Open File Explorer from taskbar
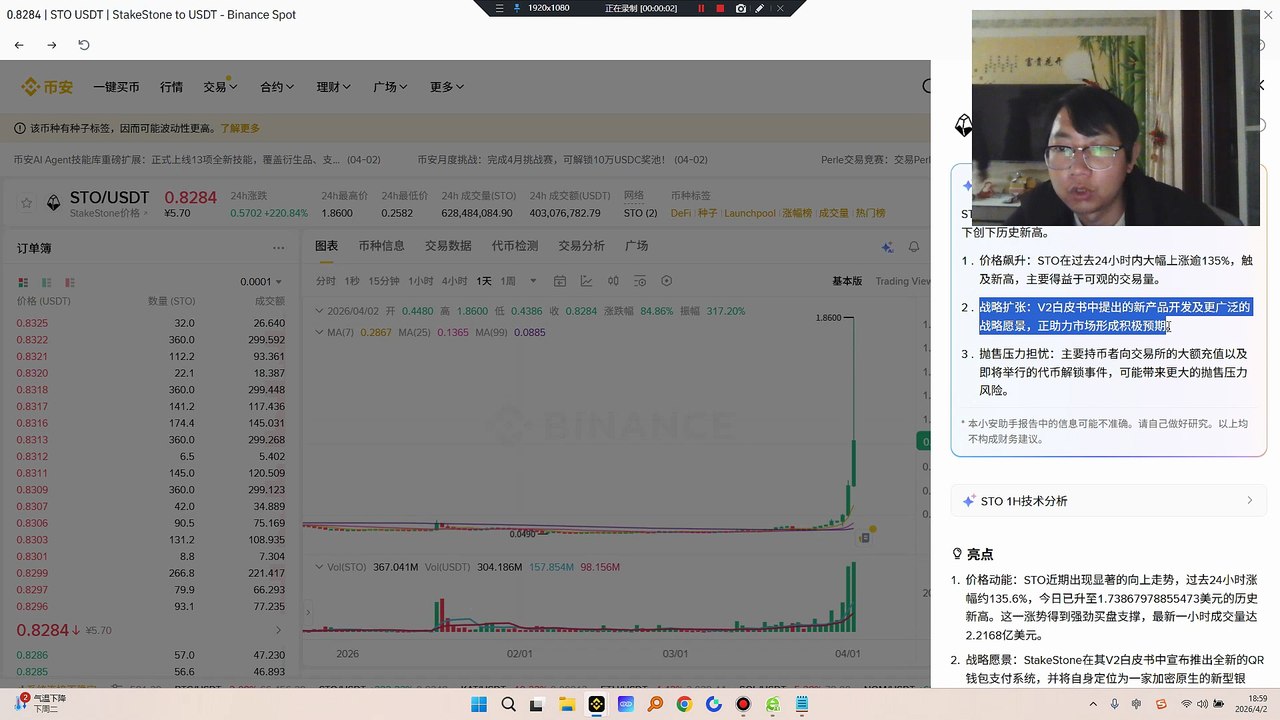Image resolution: width=1280 pixels, height=720 pixels. [567, 704]
